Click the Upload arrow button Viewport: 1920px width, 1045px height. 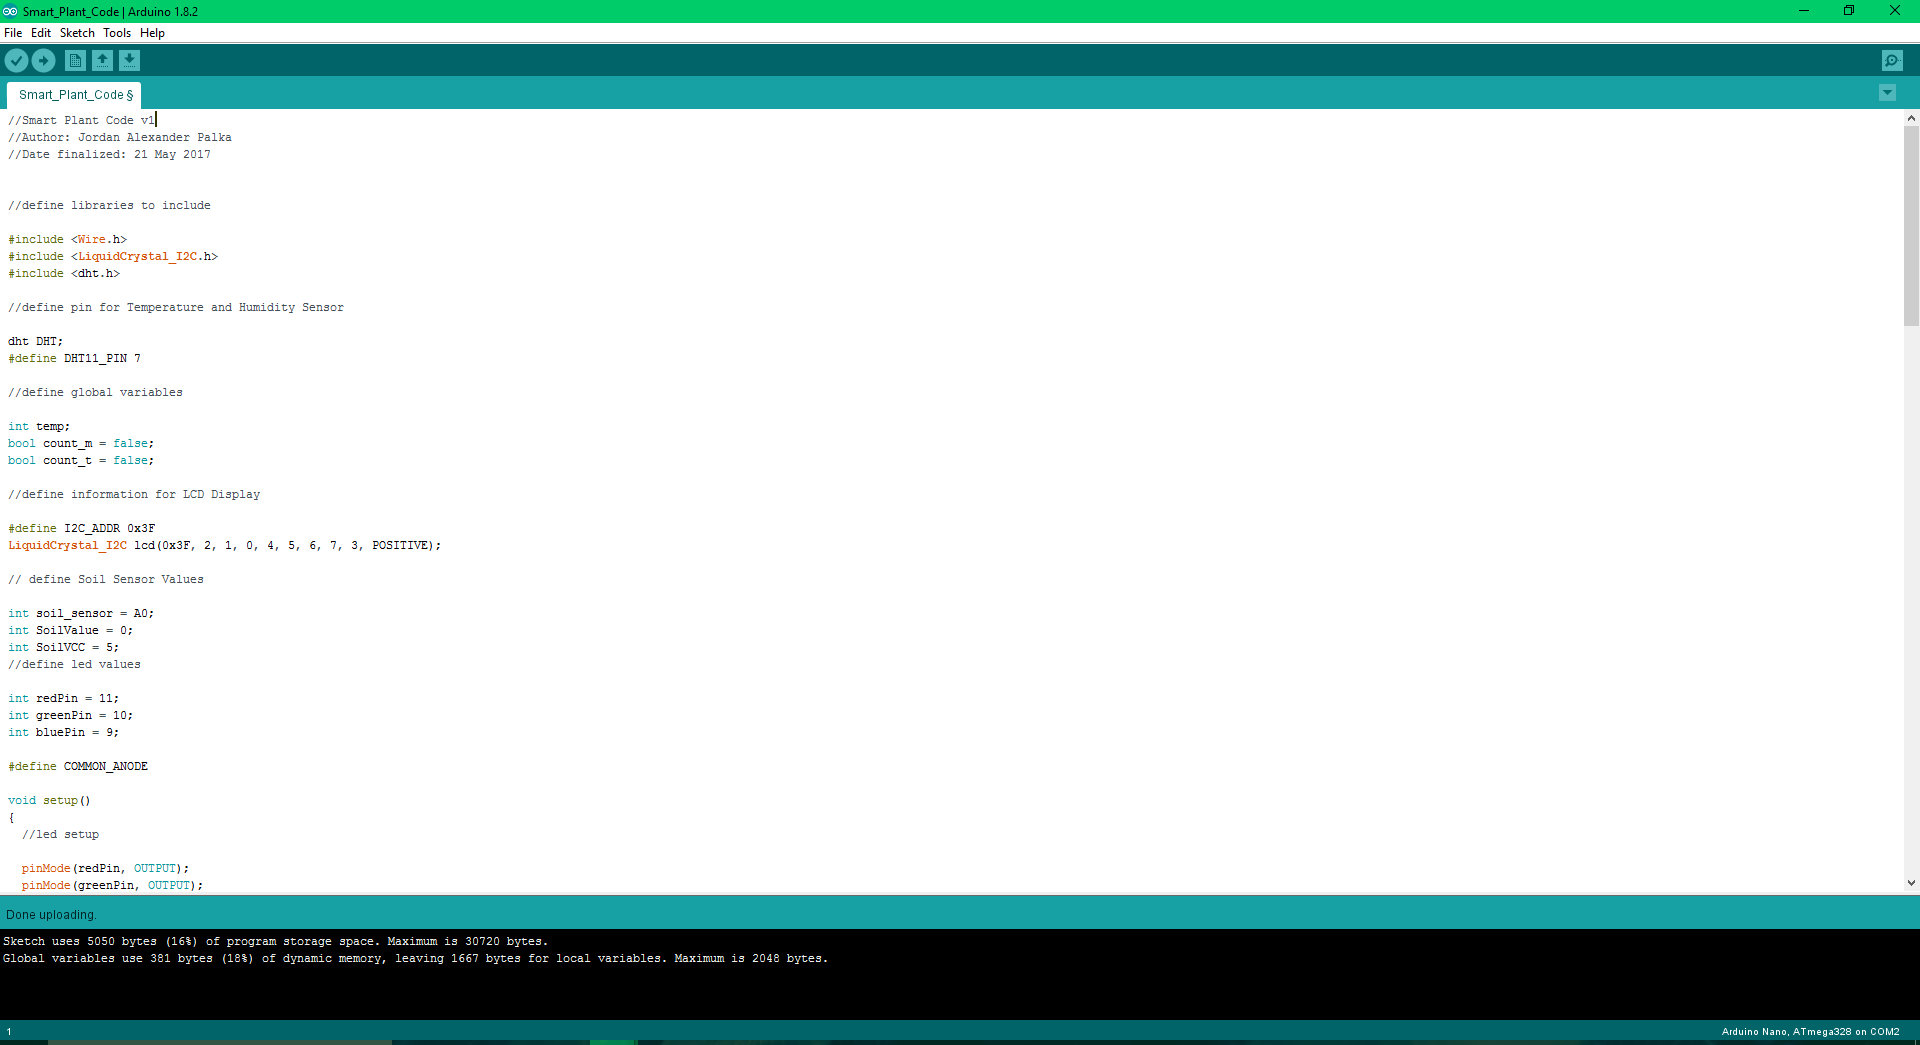pyautogui.click(x=43, y=61)
